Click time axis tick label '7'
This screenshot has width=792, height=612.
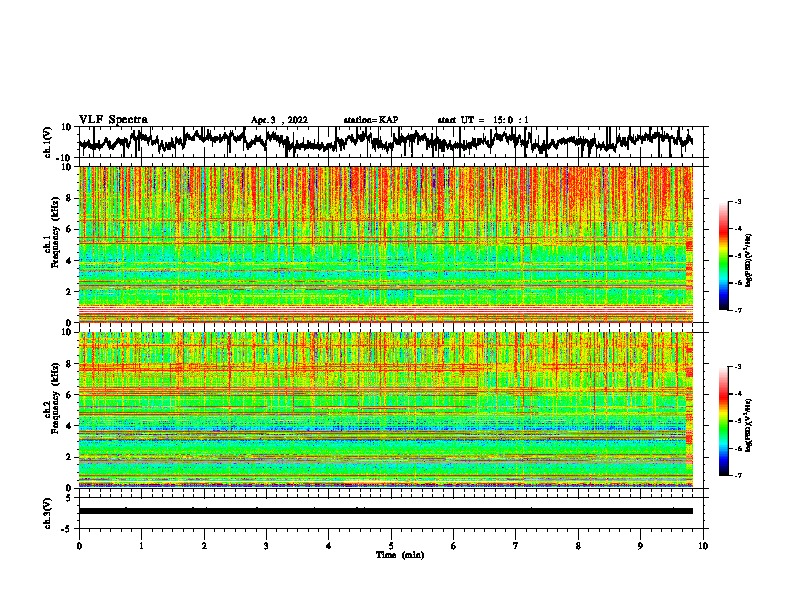[516, 546]
